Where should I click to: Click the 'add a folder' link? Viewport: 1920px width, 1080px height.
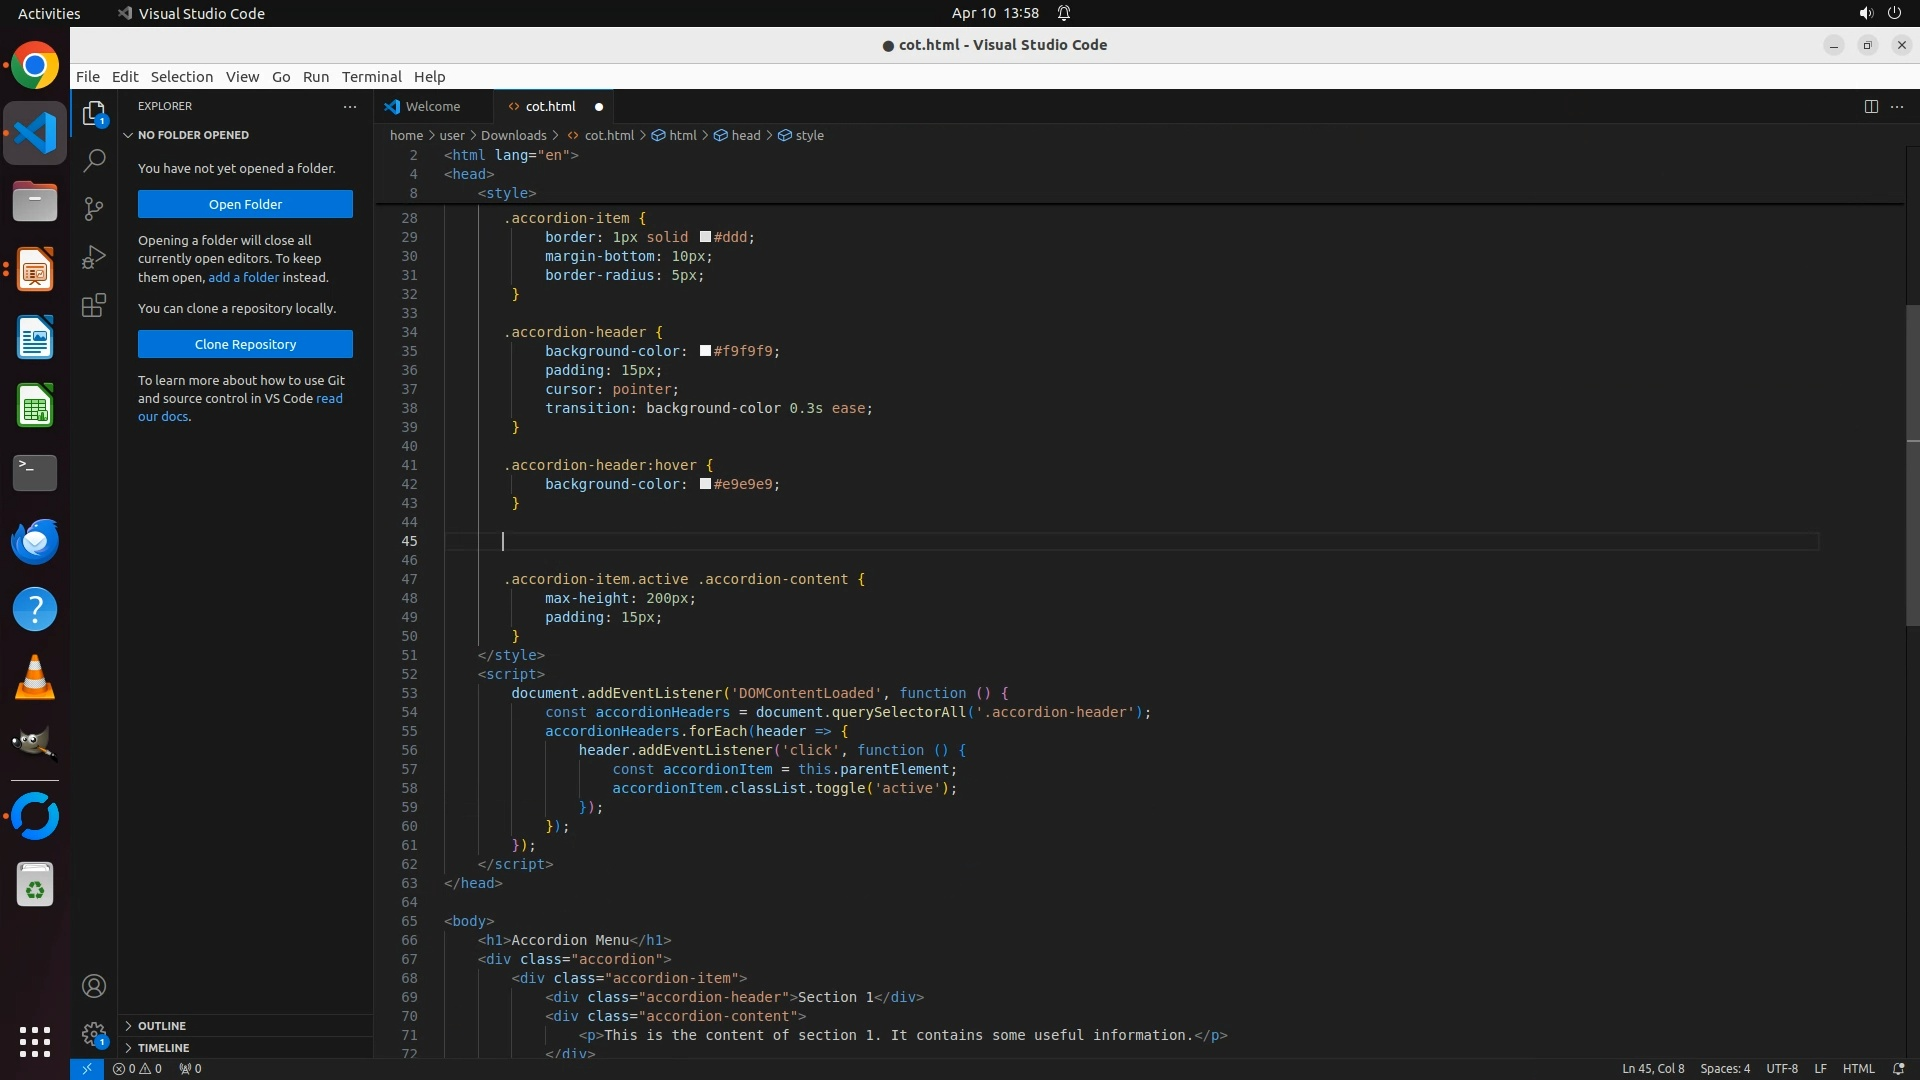click(x=243, y=277)
